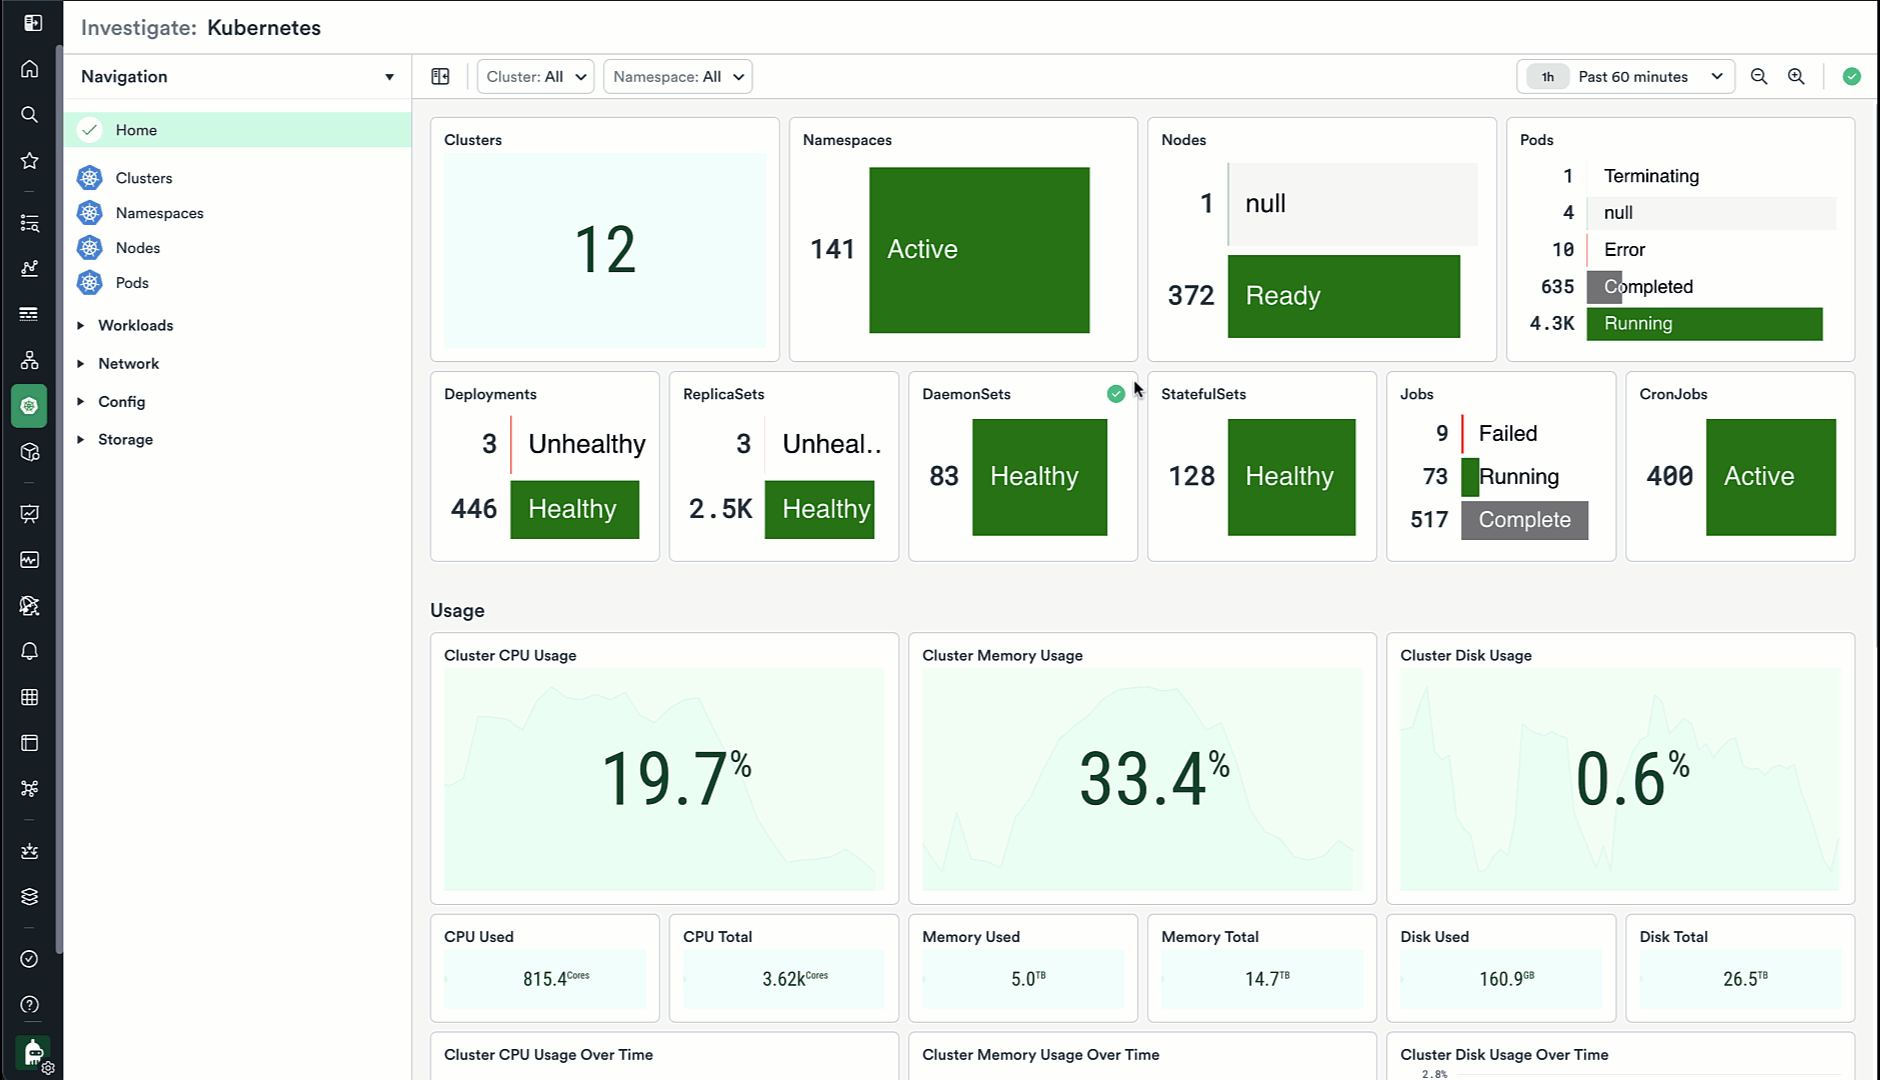Go to Clusters in navigation
Screen dimensions: 1880x1080
click(x=144, y=178)
